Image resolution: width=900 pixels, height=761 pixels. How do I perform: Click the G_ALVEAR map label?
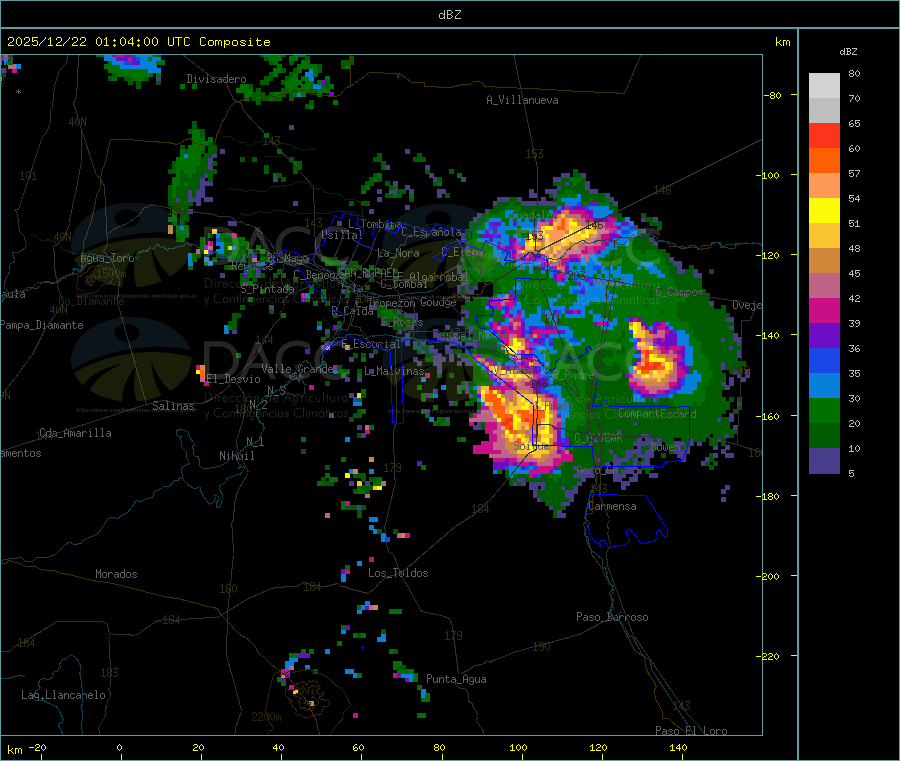point(598,438)
